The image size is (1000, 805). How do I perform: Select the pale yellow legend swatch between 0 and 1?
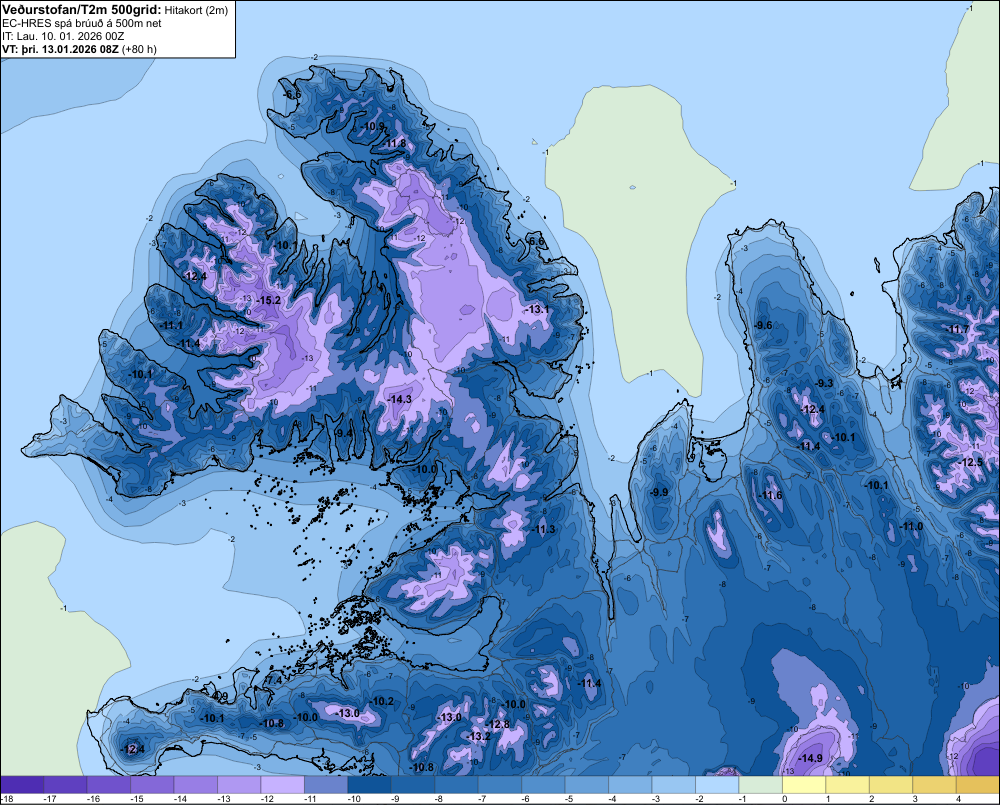tap(804, 784)
